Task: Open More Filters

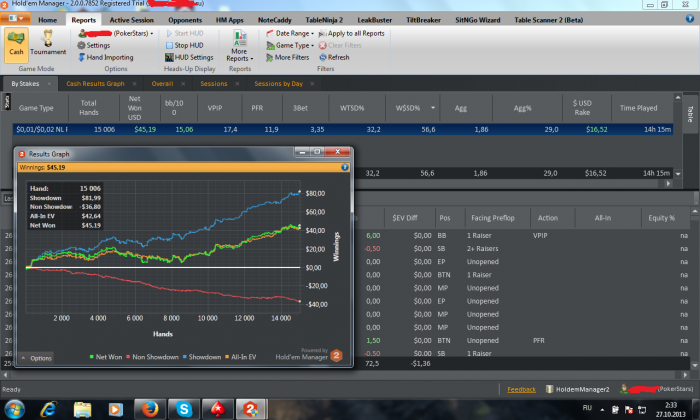Action: click(287, 57)
